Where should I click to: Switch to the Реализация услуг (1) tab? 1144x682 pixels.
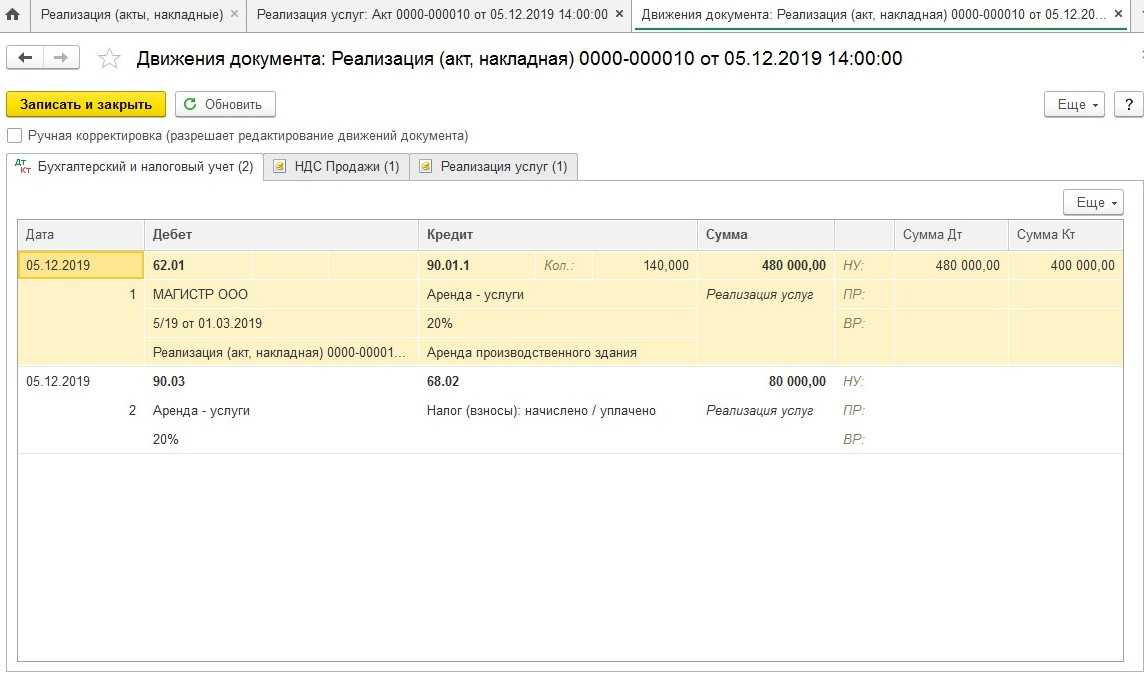(494, 167)
